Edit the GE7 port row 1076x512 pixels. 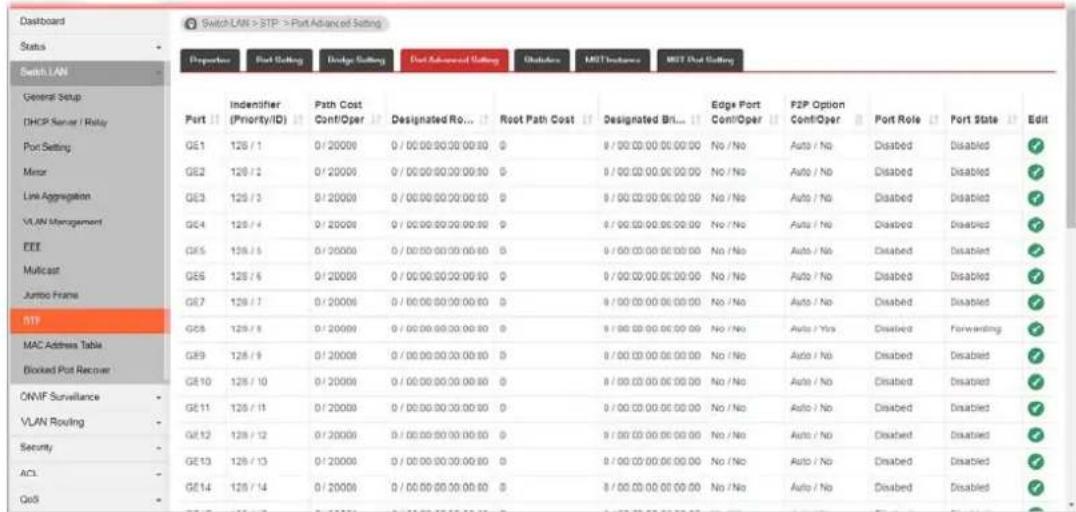click(x=1035, y=303)
